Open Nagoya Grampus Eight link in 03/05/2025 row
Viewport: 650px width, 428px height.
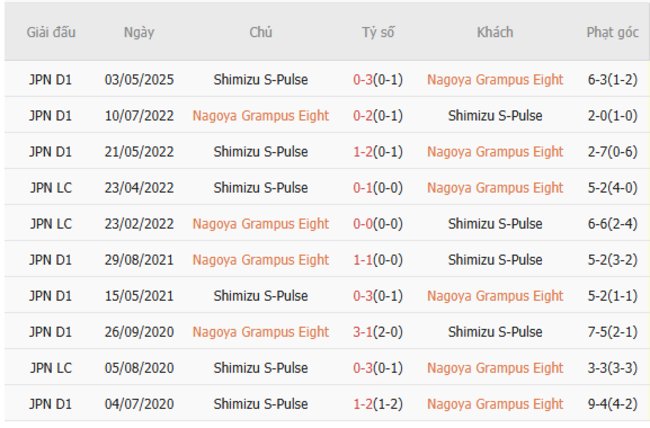click(494, 80)
